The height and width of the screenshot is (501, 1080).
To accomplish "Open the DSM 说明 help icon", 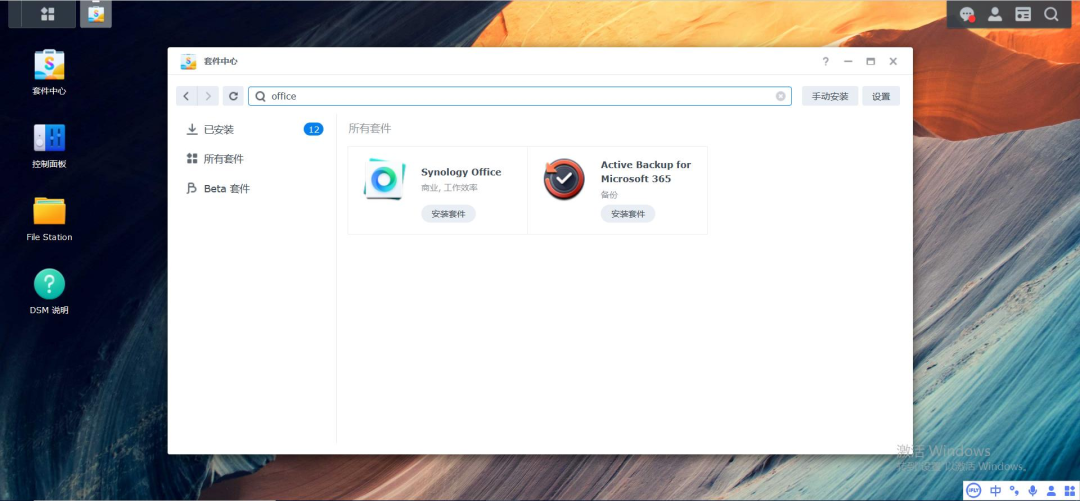I will pos(49,284).
